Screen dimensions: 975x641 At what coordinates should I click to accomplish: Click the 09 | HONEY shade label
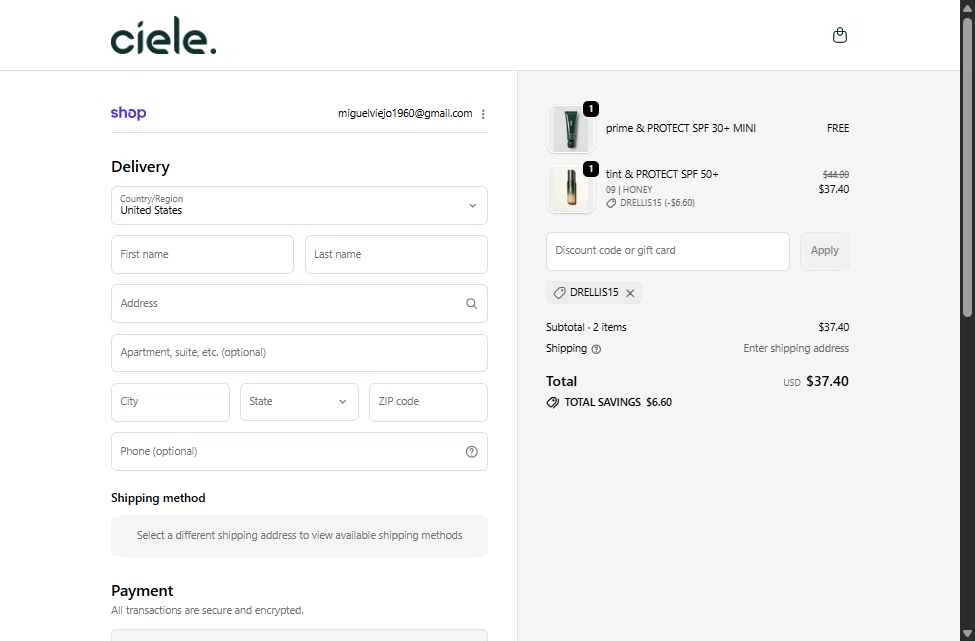click(x=629, y=190)
